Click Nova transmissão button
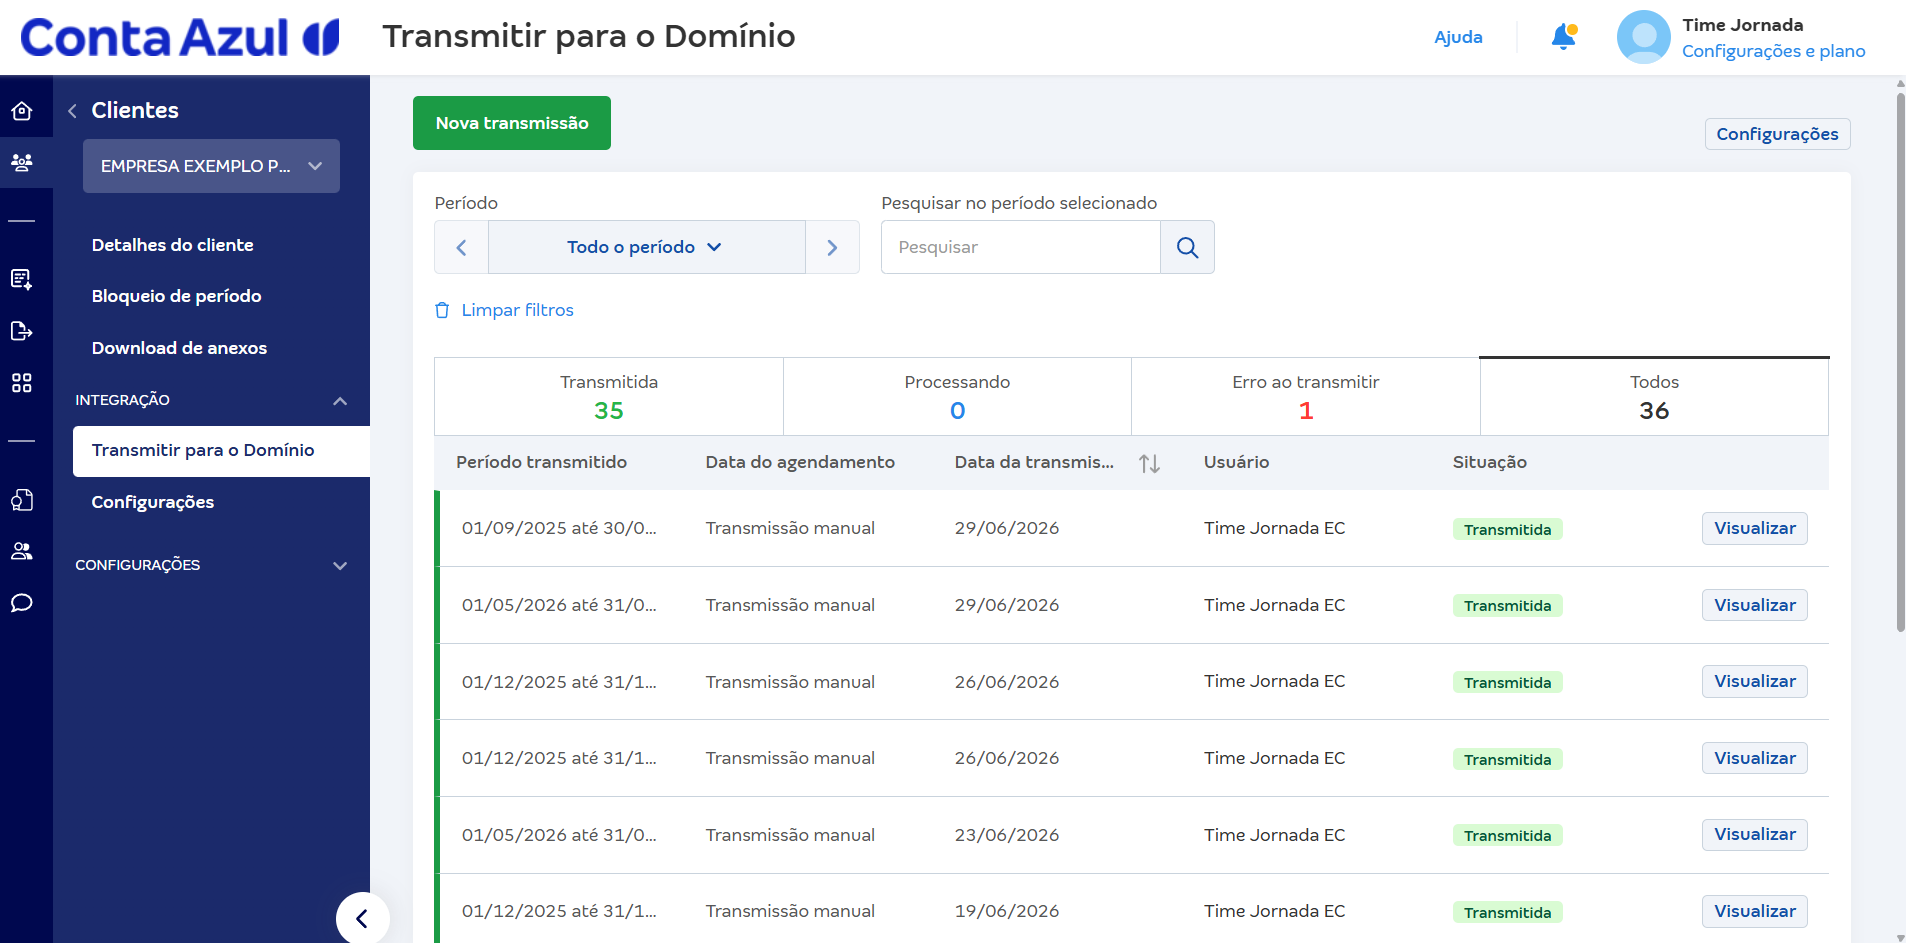Viewport: 1906px width, 943px height. [512, 123]
